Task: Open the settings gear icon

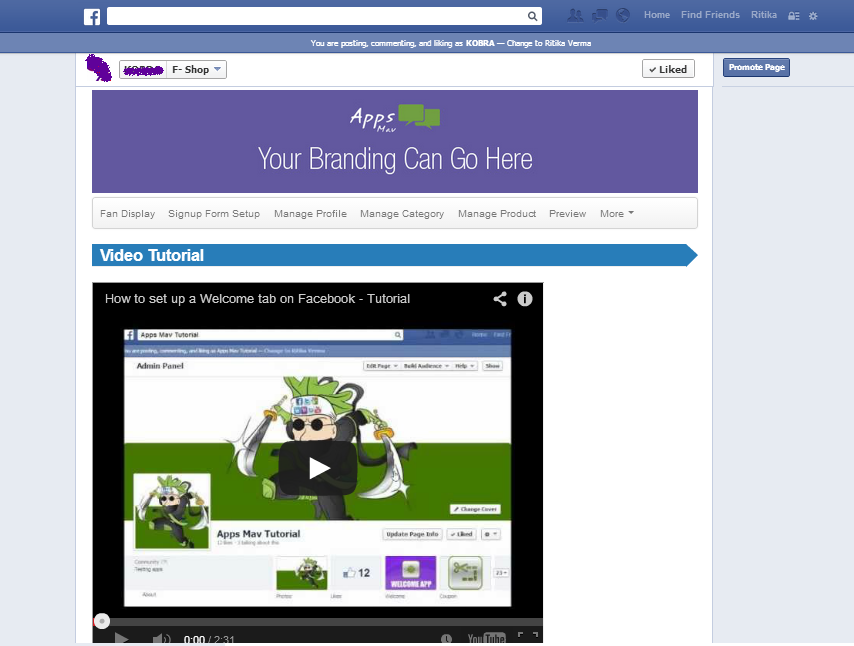Action: coord(813,16)
